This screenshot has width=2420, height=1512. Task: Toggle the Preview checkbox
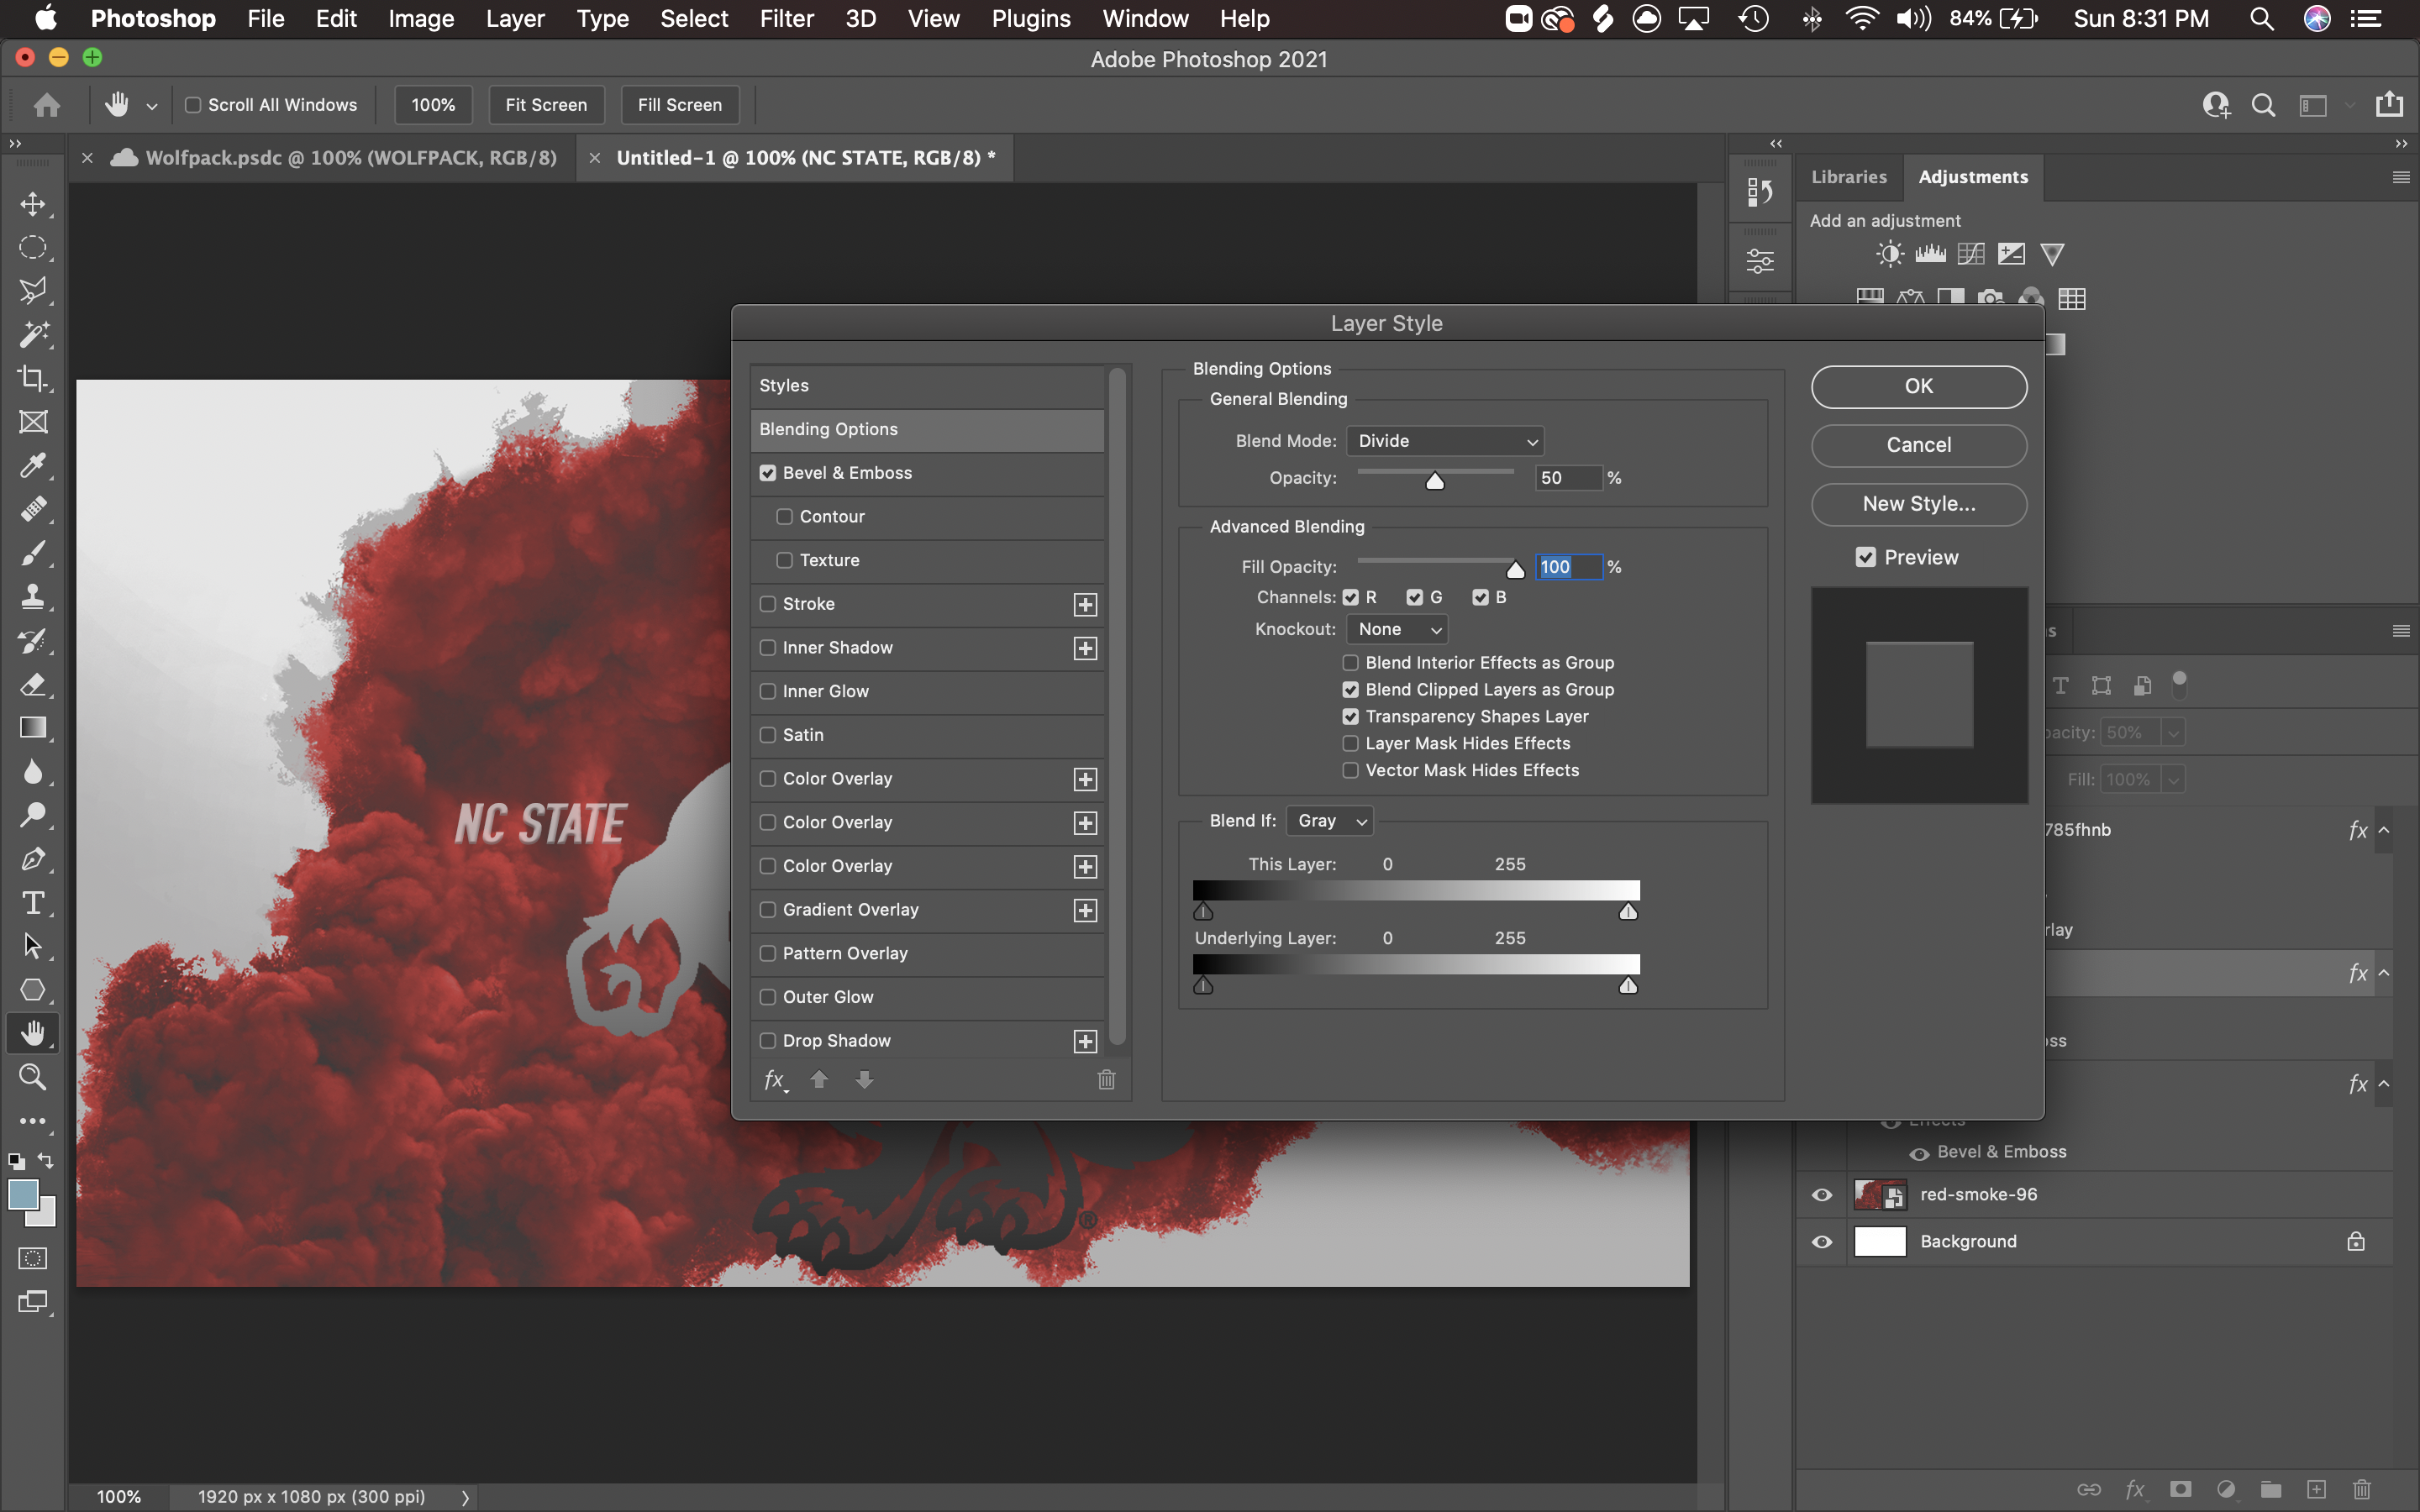(1866, 557)
